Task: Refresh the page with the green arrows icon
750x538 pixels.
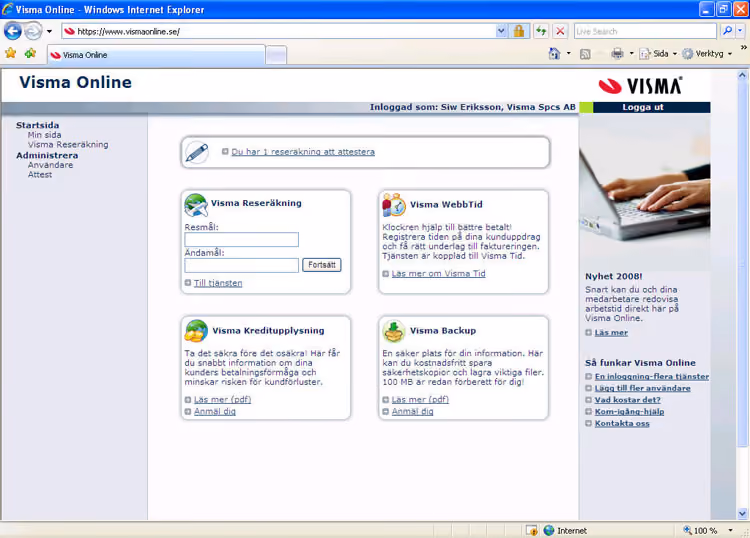Action: [541, 32]
